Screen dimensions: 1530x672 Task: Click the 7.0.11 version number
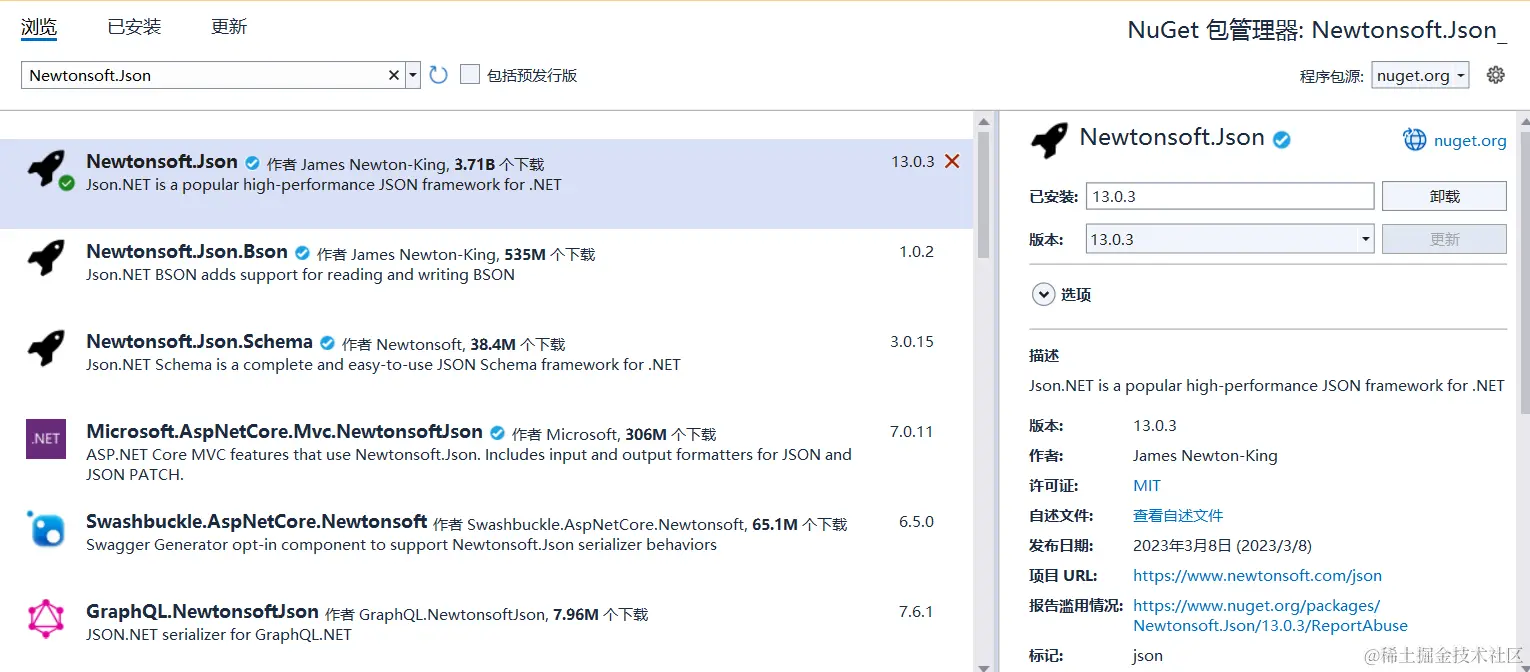912,431
